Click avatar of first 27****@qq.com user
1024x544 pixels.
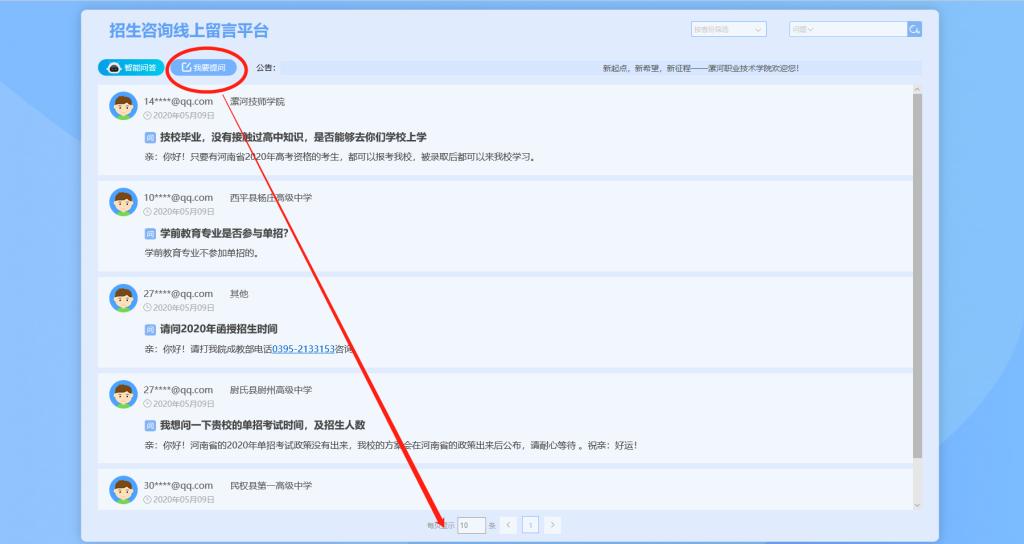tap(123, 298)
